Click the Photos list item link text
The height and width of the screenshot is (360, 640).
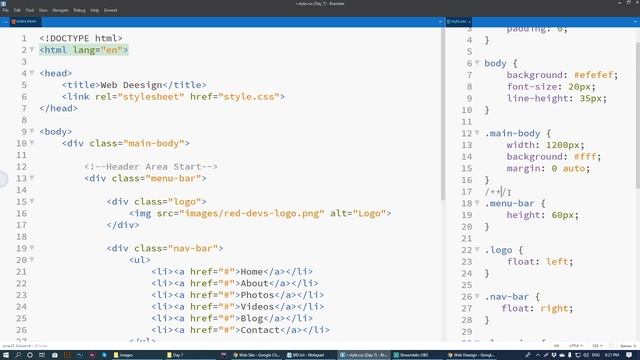tap(257, 295)
